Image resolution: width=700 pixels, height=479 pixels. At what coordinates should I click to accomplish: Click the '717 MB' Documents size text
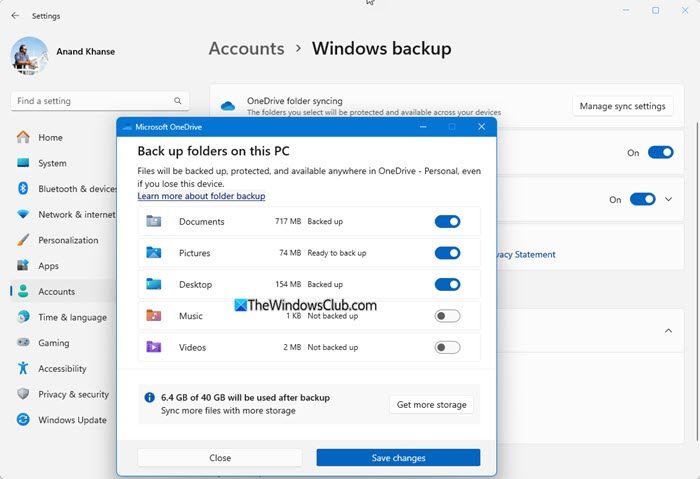(288, 221)
